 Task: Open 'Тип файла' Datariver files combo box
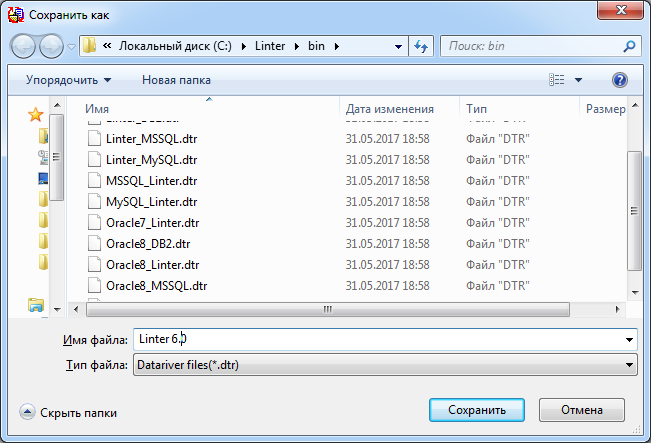[x=385, y=365]
